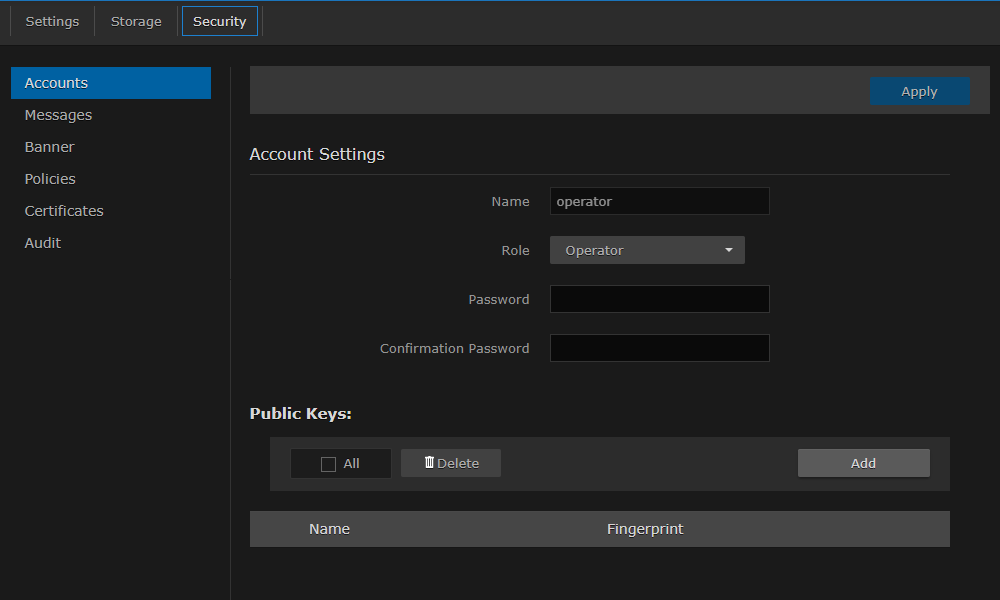Click the Password input field
The width and height of the screenshot is (1000, 600).
(x=659, y=299)
